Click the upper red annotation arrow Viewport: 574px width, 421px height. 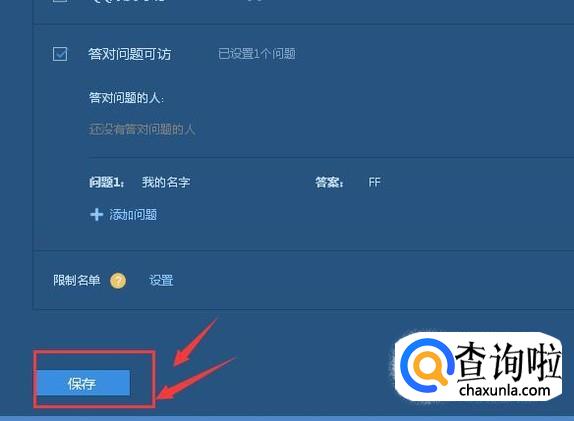pos(195,342)
